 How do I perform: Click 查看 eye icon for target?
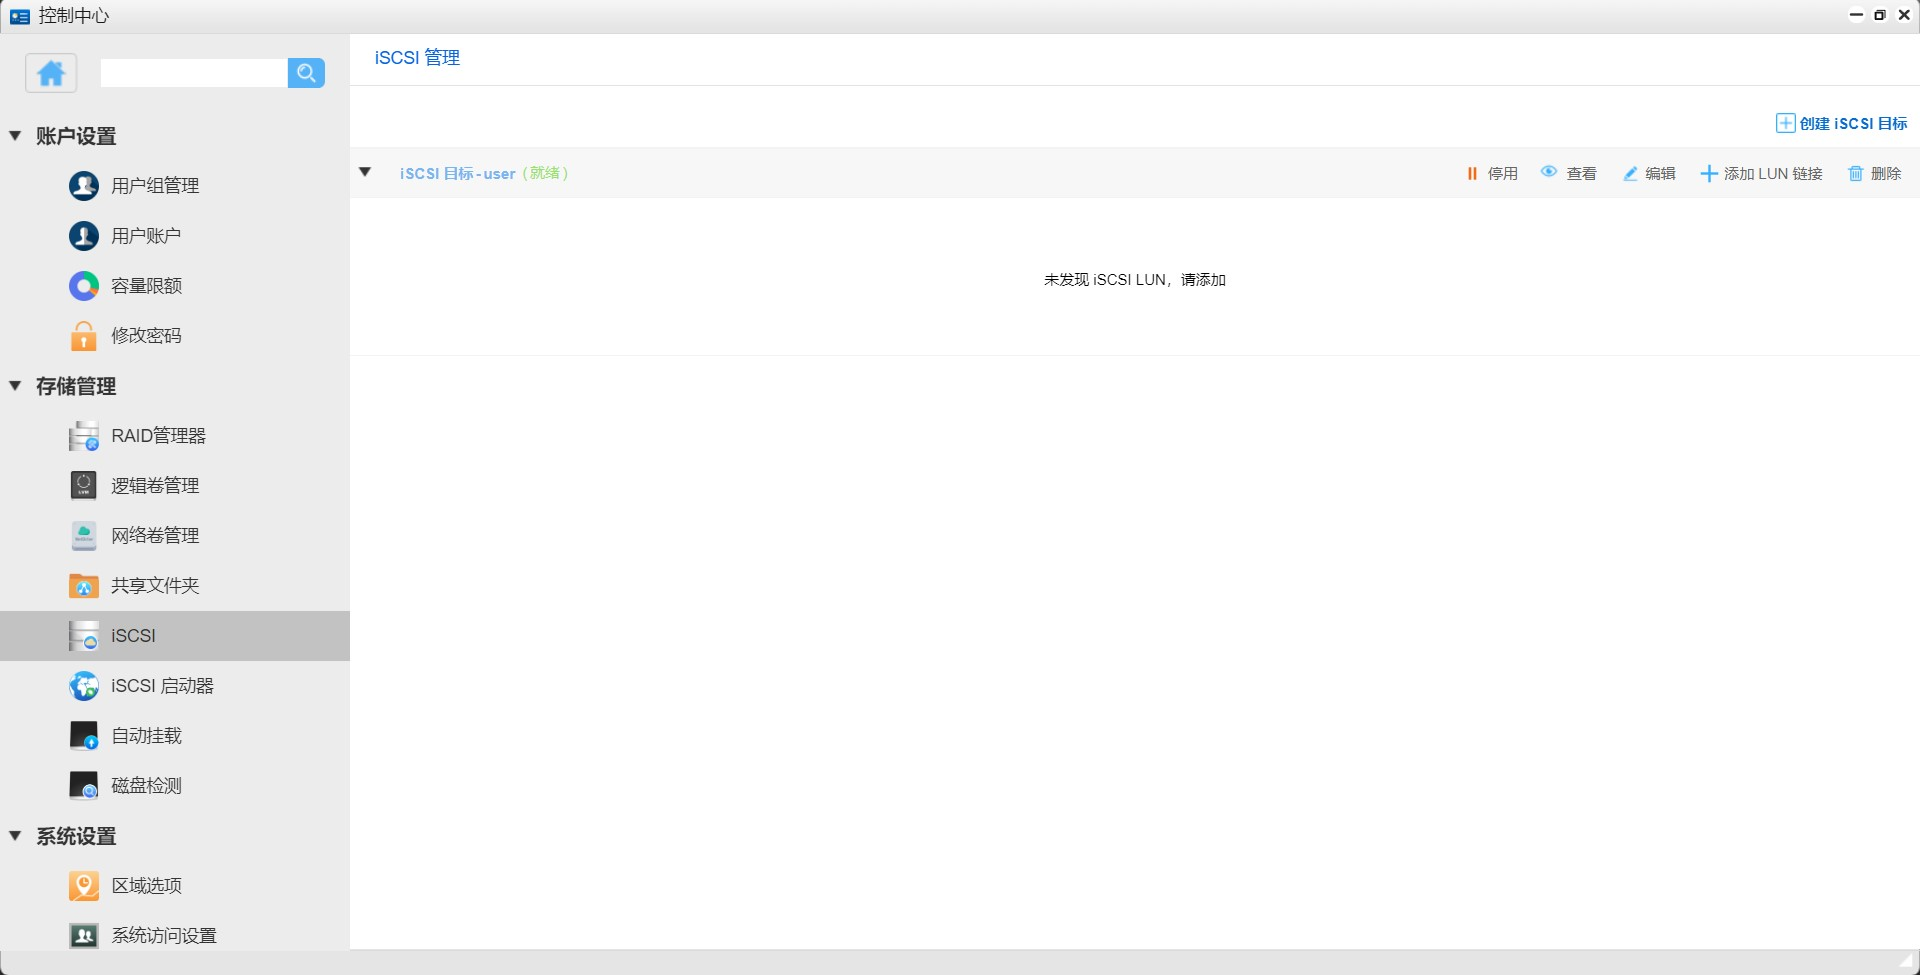click(x=1569, y=174)
